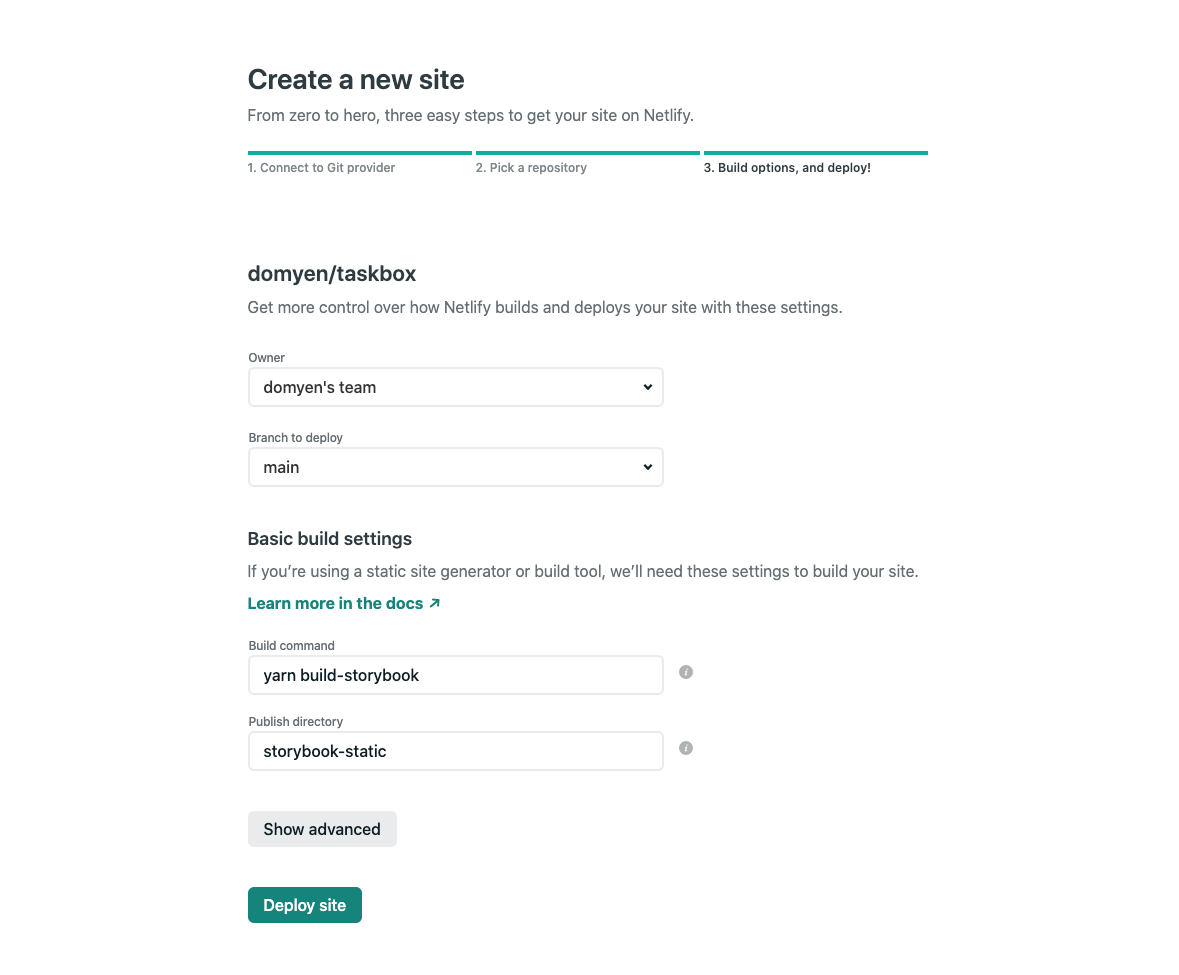1179x975 pixels.
Task: Follow the "Learn more in the docs" link
Action: click(335, 603)
